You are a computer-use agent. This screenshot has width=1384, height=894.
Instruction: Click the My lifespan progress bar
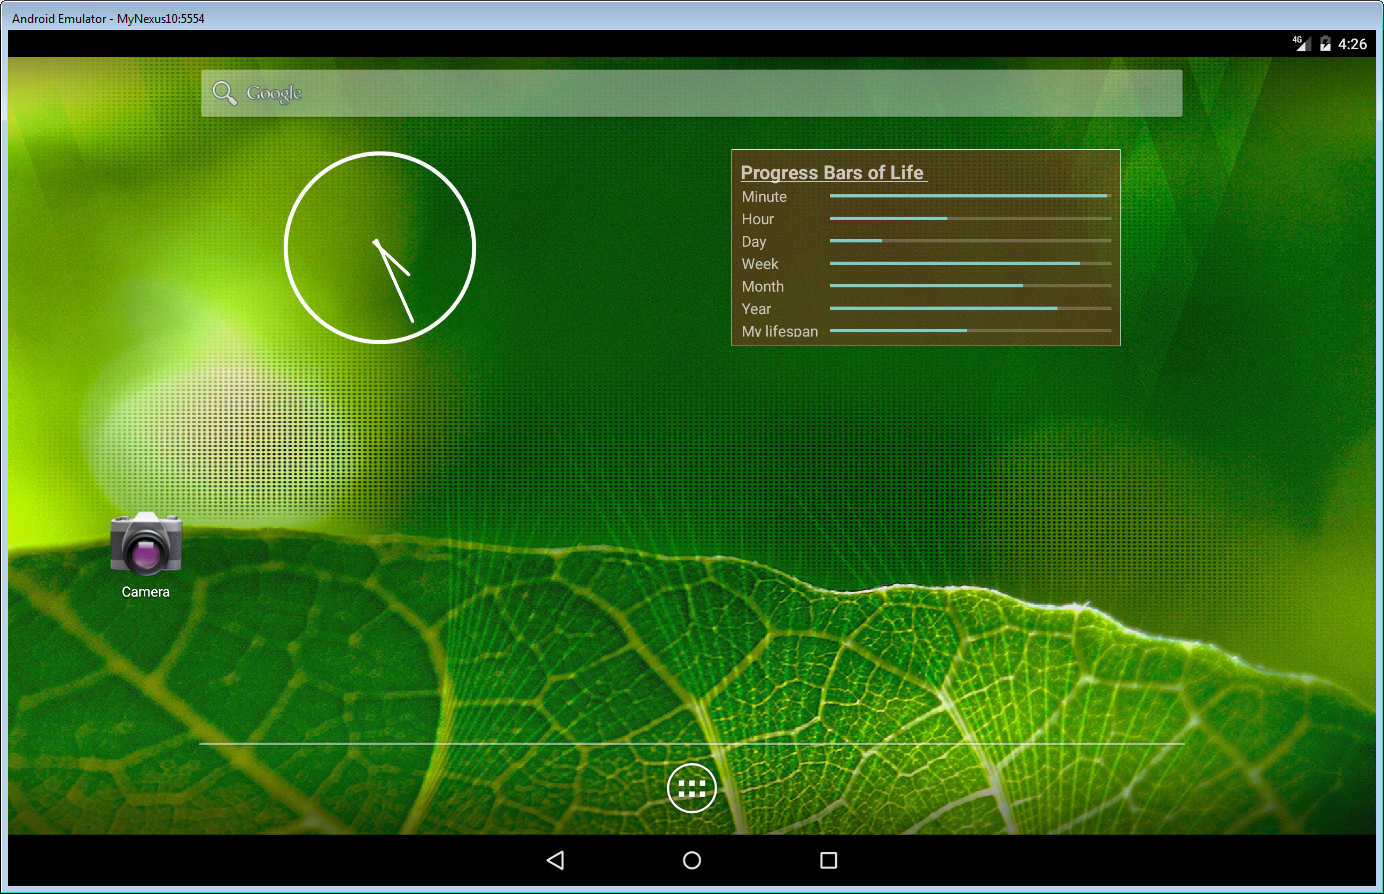click(971, 330)
